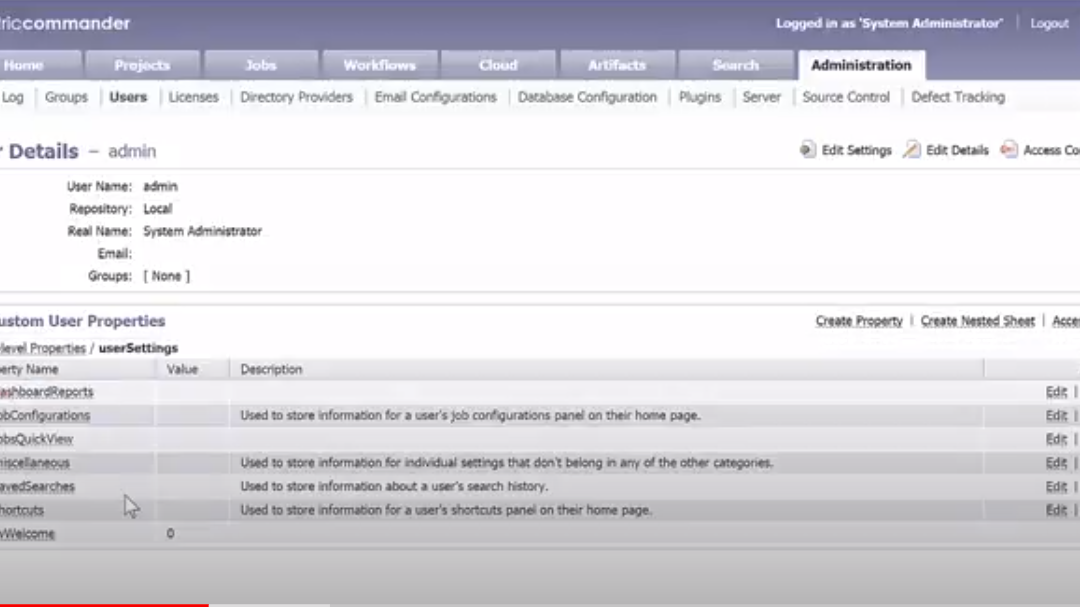Screen dimensions: 1080x607
Task: Edit the savedSearches row
Action: (x=1056, y=486)
